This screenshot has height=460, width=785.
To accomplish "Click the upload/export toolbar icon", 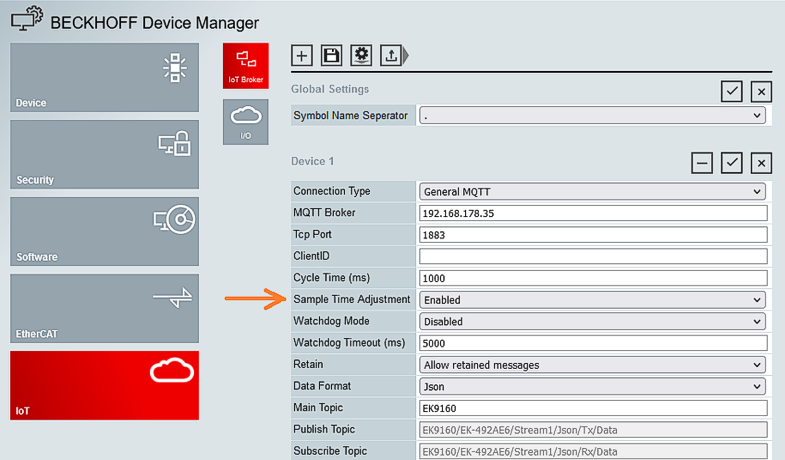I will (391, 56).
